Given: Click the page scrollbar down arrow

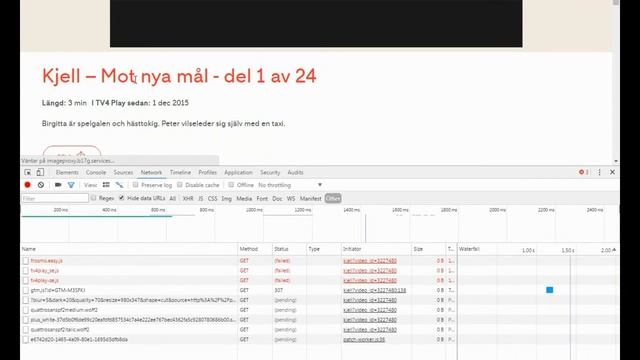Looking at the screenshot, I should [616, 161].
